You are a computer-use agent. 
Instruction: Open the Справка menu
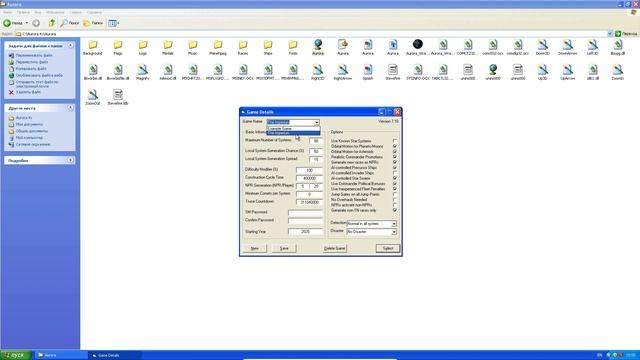(94, 13)
